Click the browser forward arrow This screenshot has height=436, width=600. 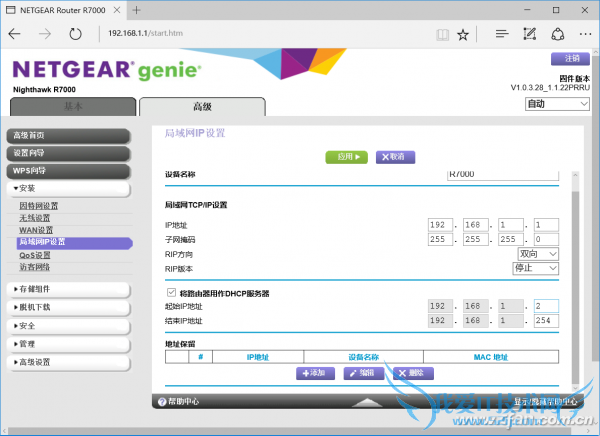(x=45, y=34)
